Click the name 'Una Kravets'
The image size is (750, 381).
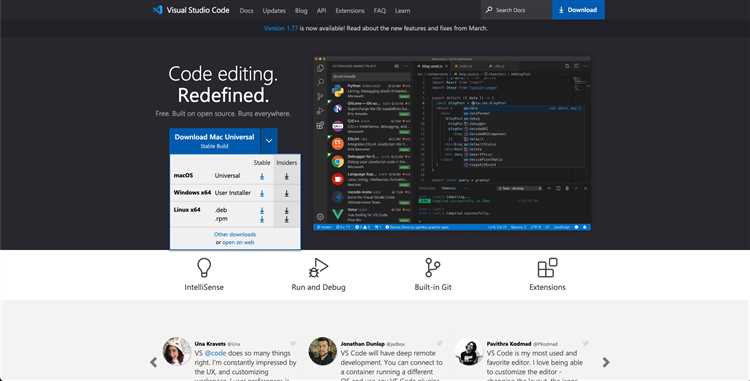coord(210,344)
